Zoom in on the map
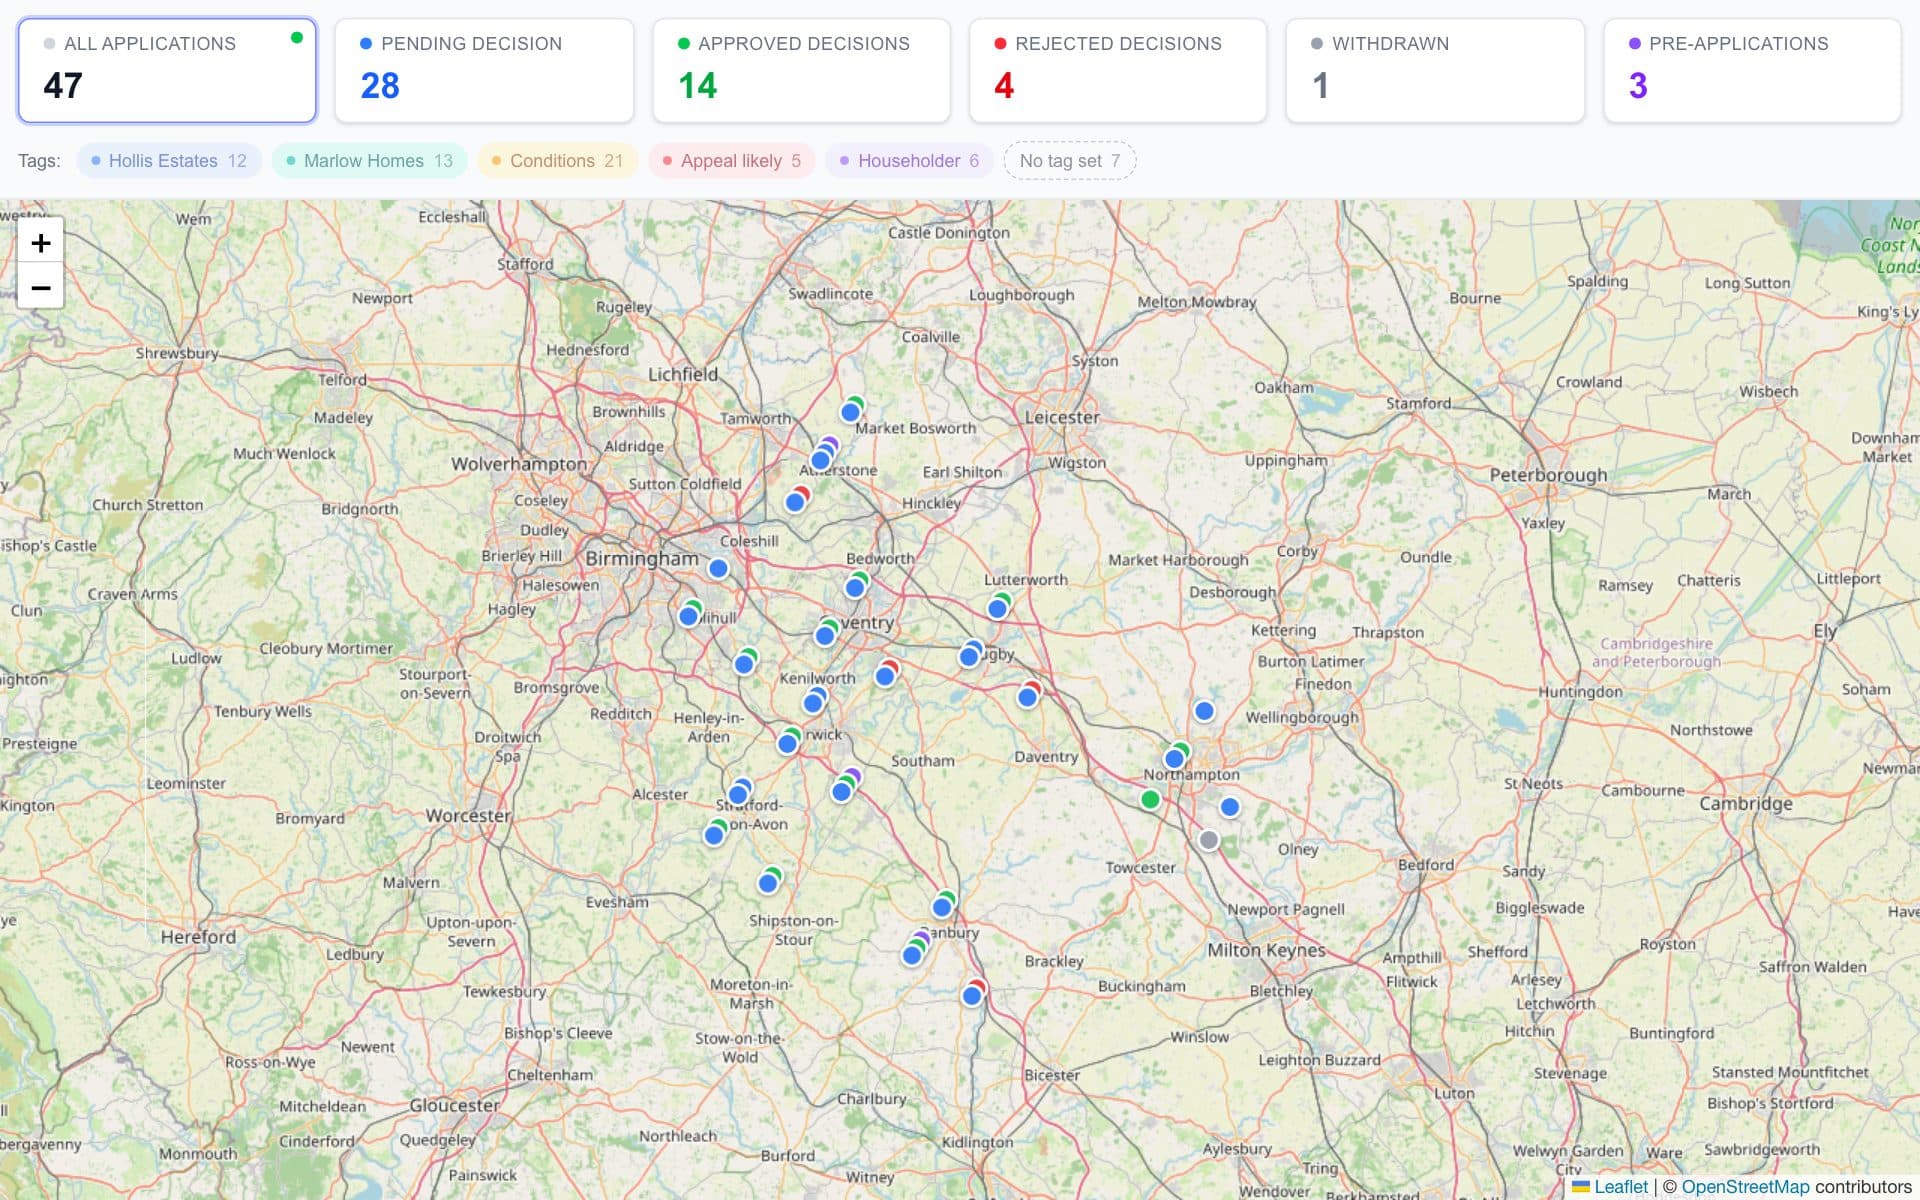This screenshot has height=1200, width=1920. [x=41, y=243]
